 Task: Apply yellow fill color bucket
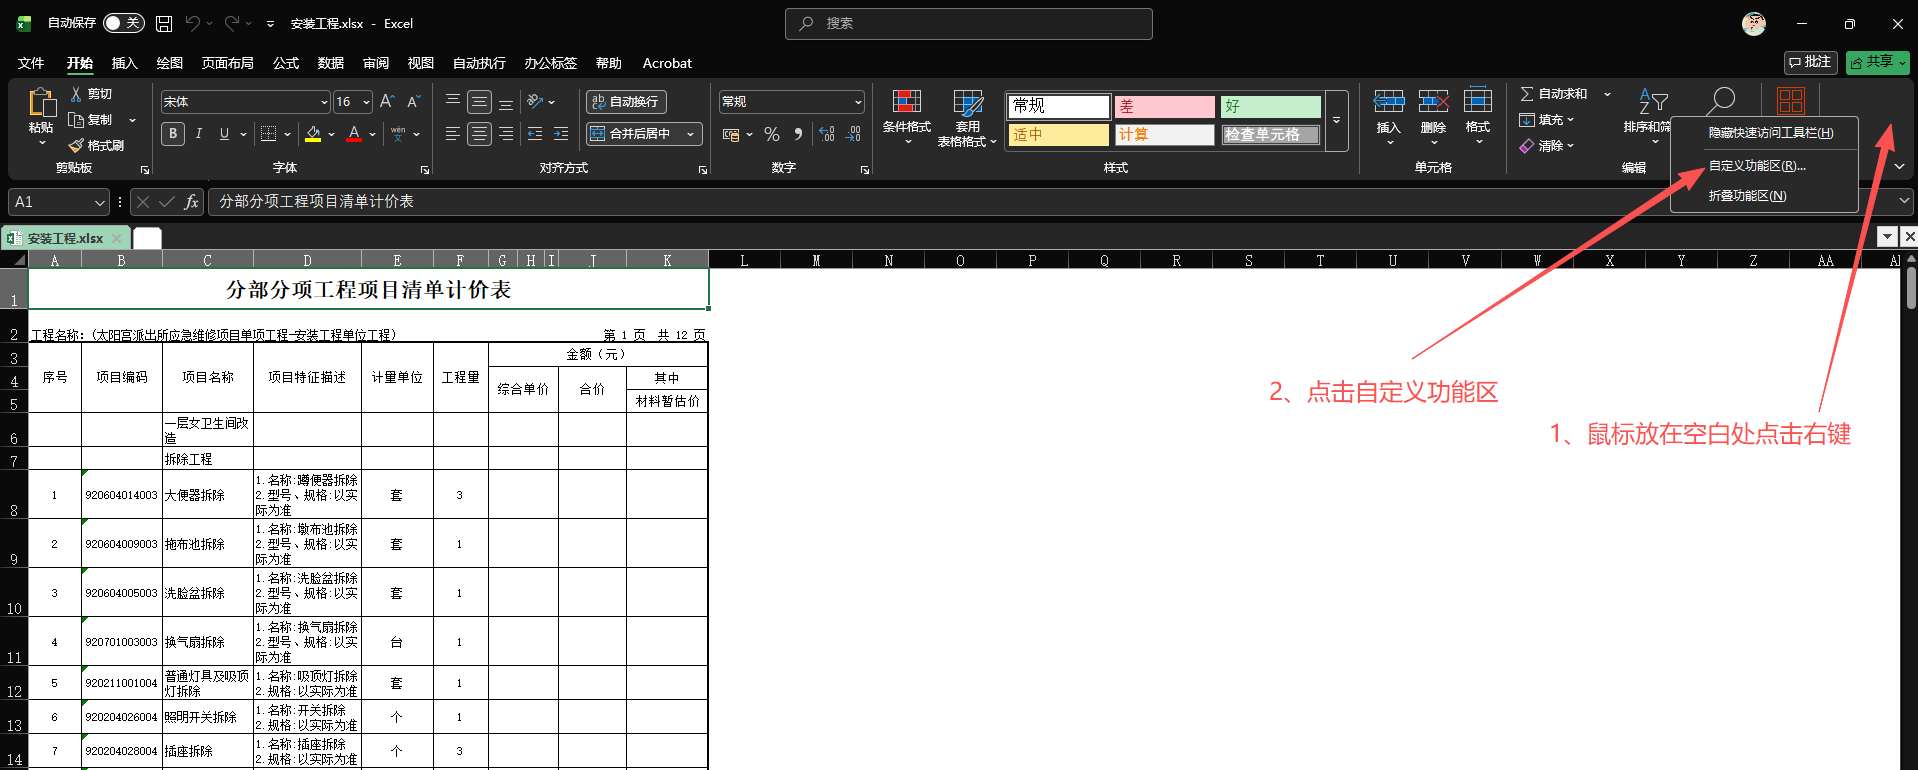313,133
